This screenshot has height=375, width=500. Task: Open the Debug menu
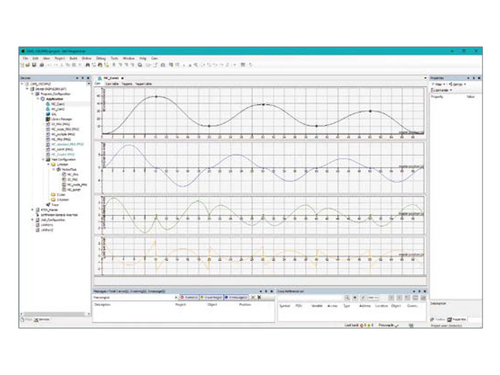pos(101,58)
